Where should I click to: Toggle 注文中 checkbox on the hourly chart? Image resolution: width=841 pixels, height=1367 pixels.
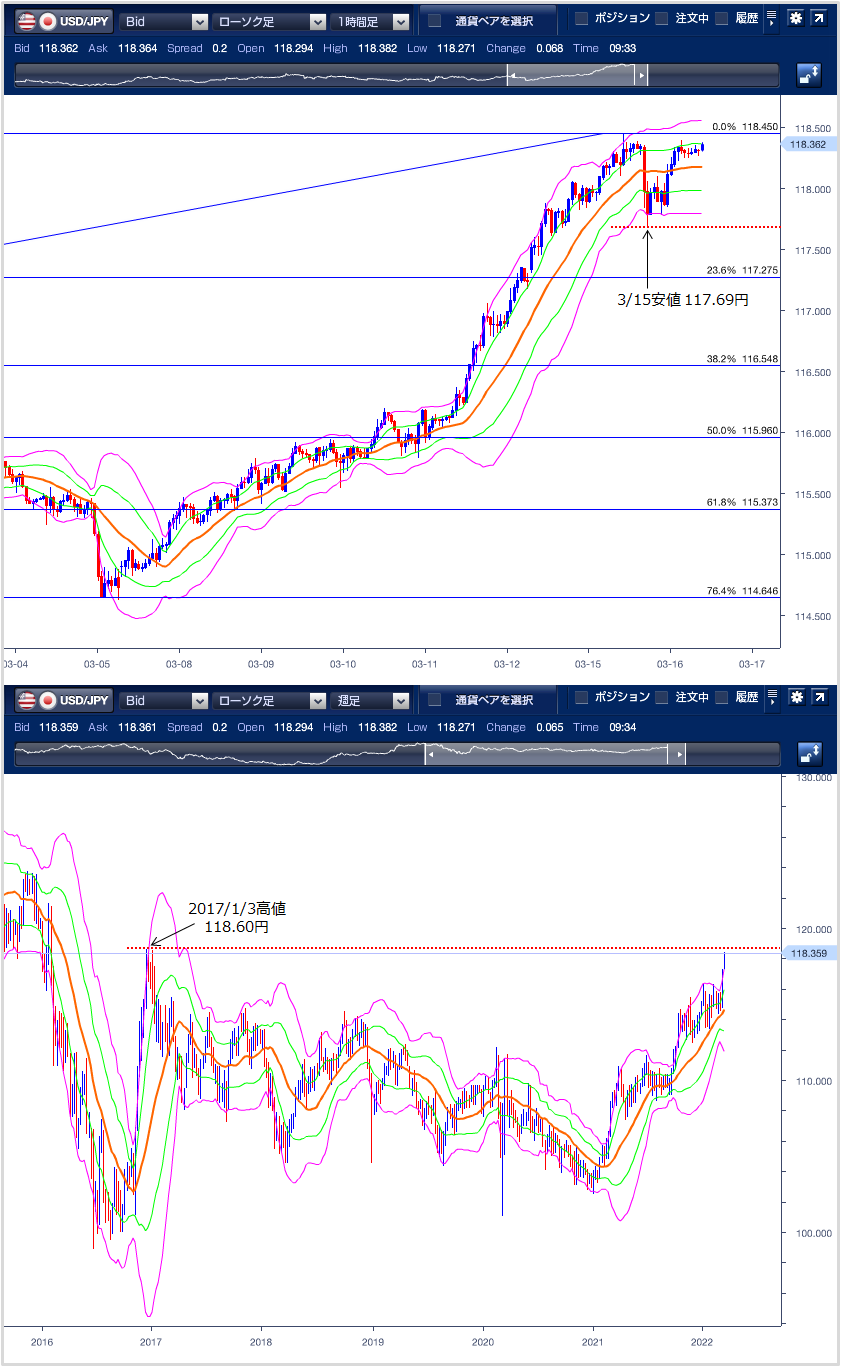tap(662, 19)
